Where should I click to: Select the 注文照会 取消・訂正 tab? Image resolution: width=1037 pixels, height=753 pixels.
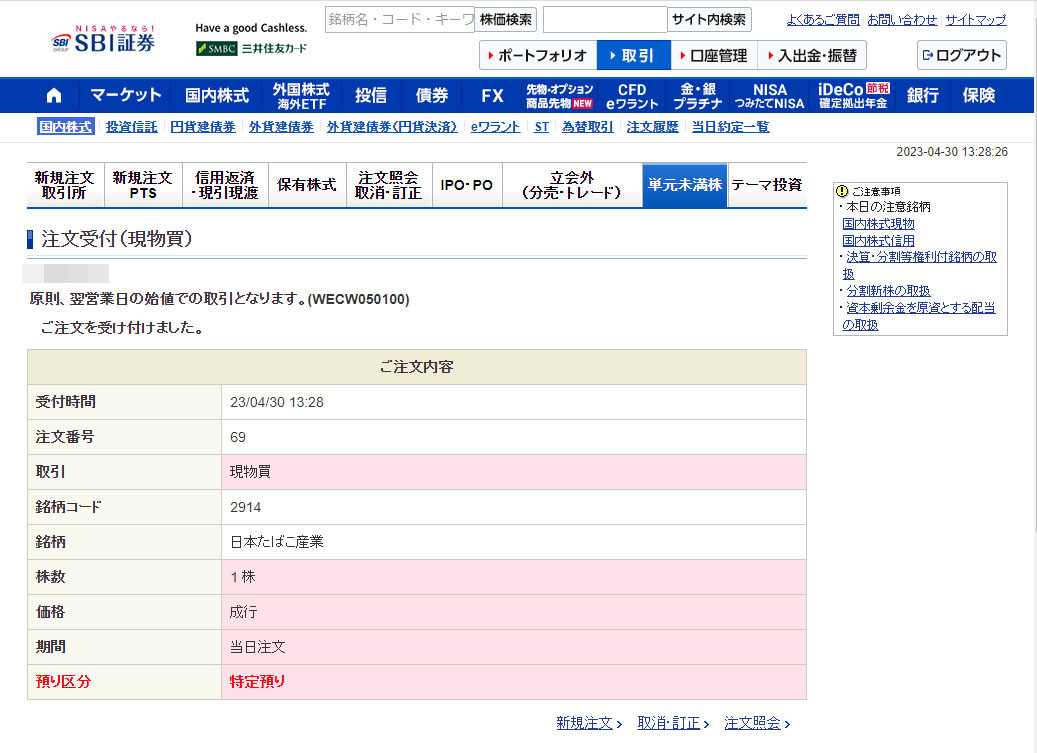389,185
